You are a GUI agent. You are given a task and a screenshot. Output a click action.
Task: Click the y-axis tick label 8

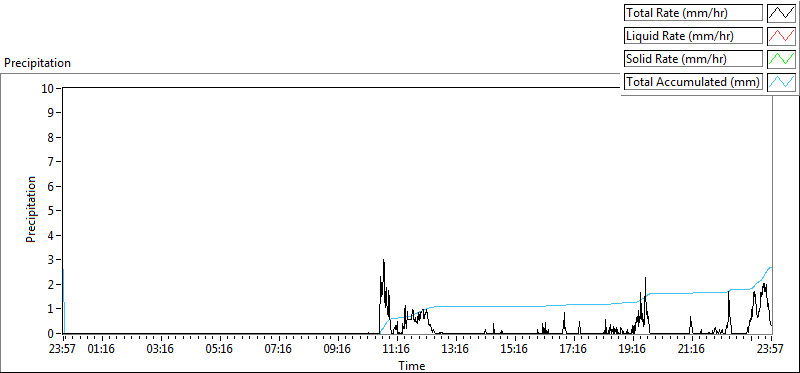click(x=51, y=137)
